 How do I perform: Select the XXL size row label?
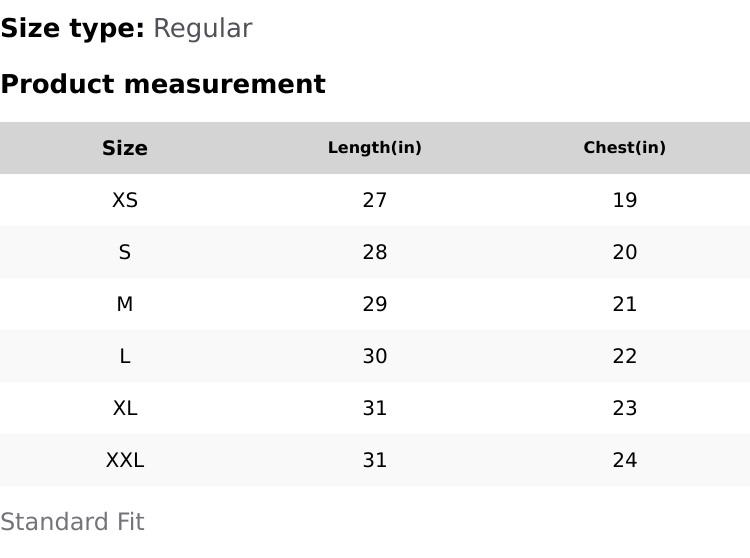[x=125, y=460]
